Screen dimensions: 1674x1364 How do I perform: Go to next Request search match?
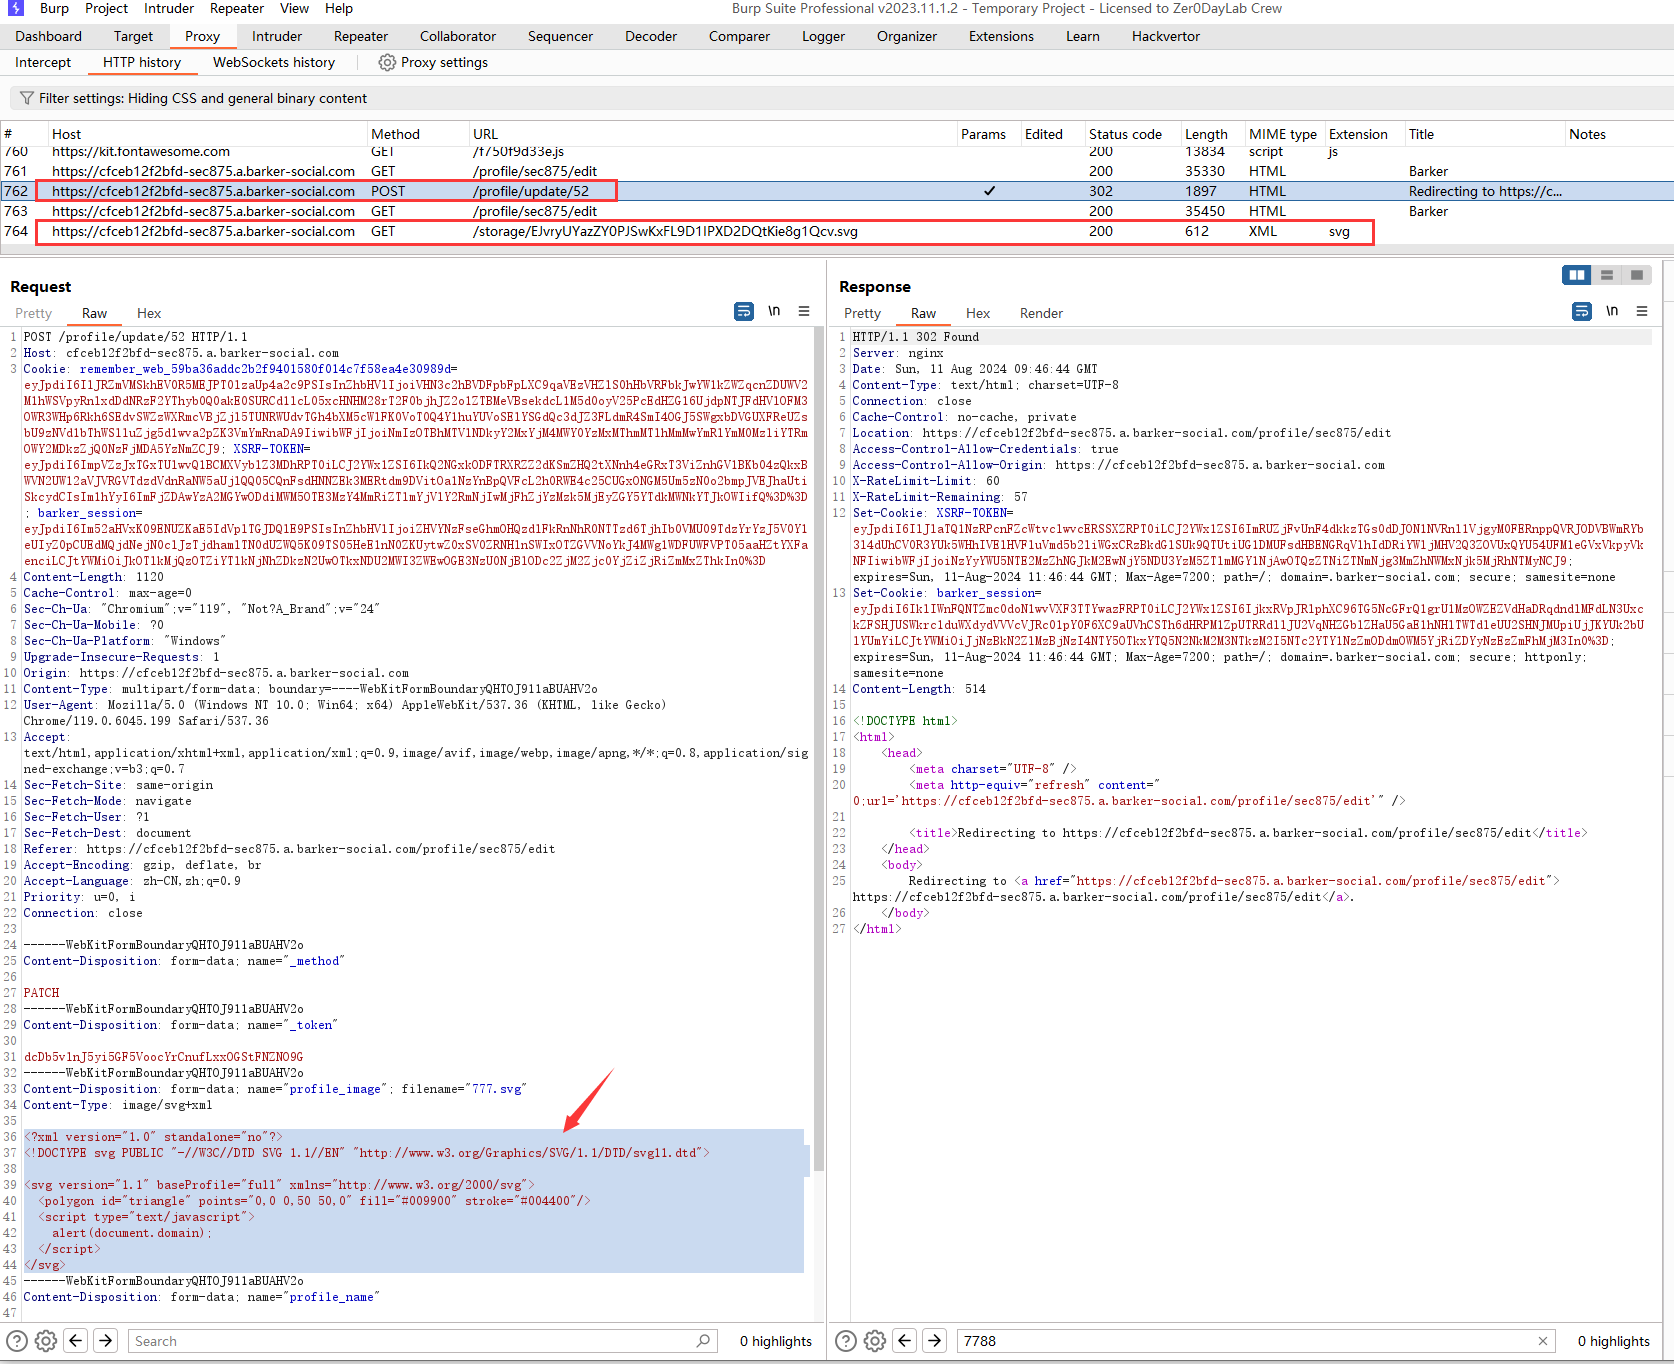point(106,1341)
